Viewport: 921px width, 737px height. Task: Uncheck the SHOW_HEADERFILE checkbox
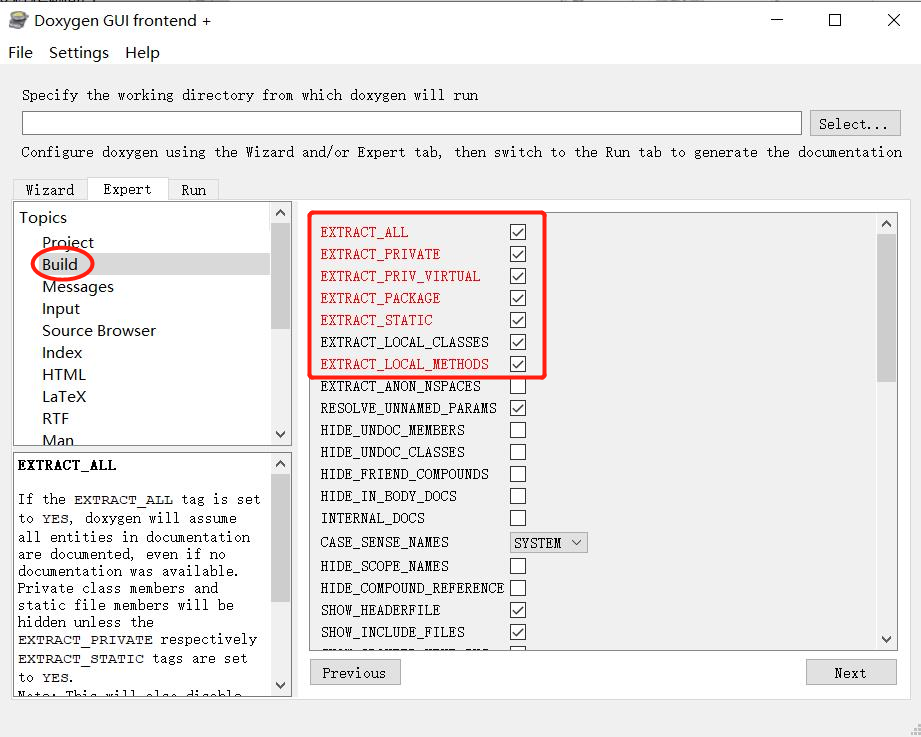click(x=517, y=610)
